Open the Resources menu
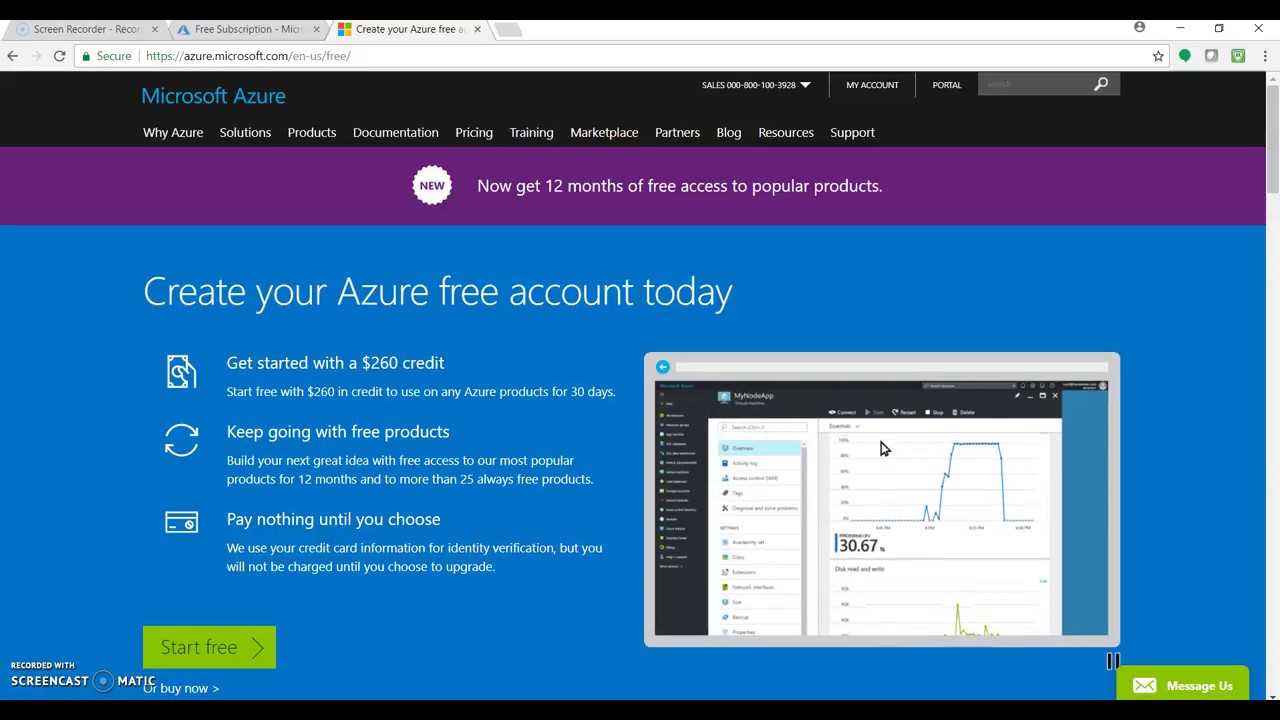Screen dimensions: 1280x720 pyautogui.click(x=786, y=132)
